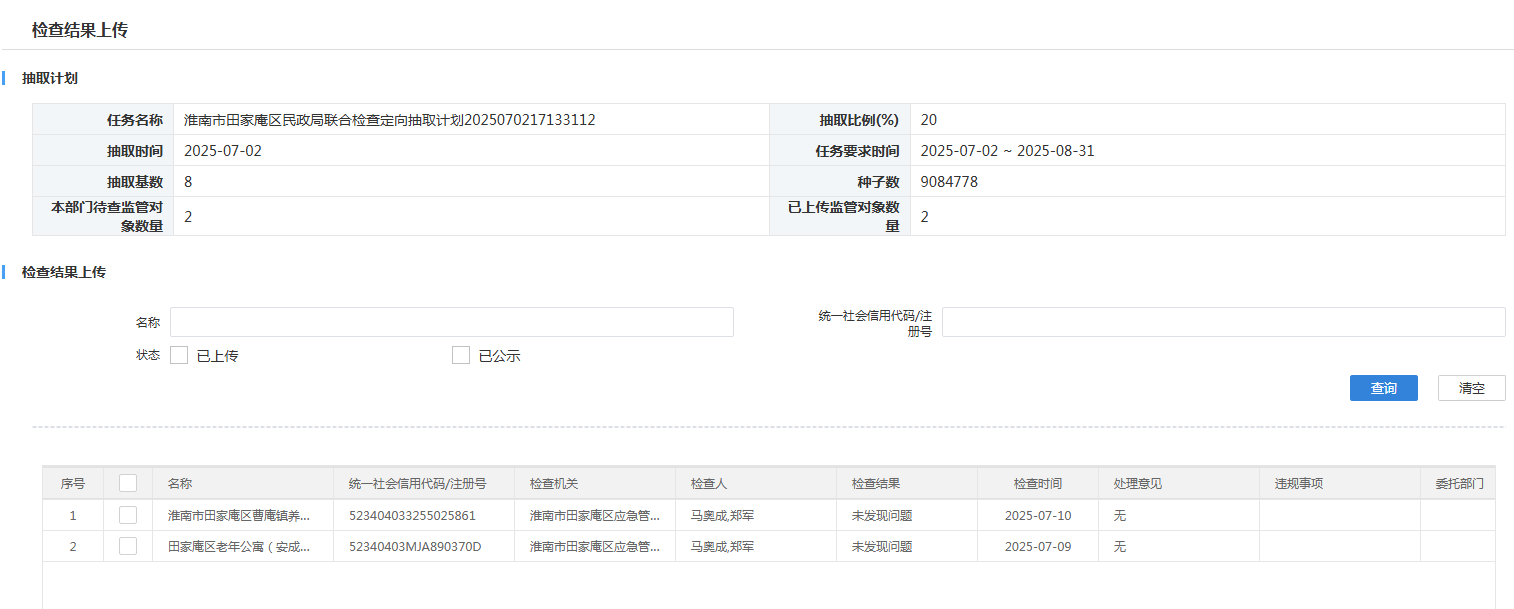The width and height of the screenshot is (1514, 609).
Task: Click the 检查机关 column header
Action: click(595, 483)
